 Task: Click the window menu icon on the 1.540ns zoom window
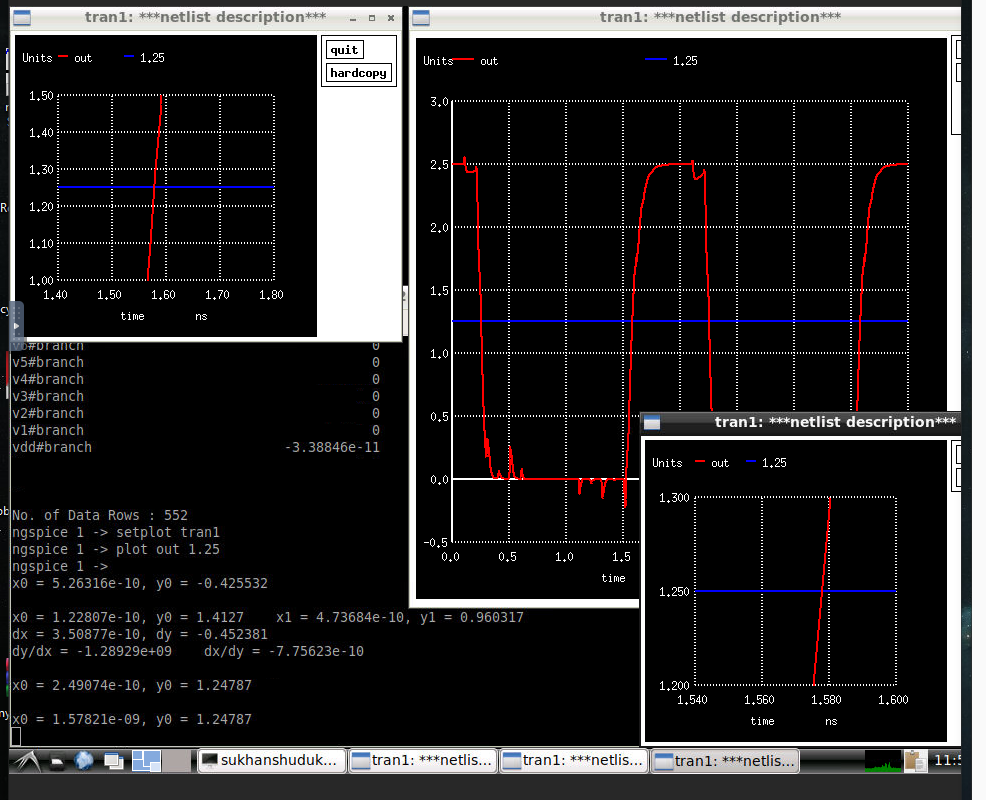pos(653,422)
